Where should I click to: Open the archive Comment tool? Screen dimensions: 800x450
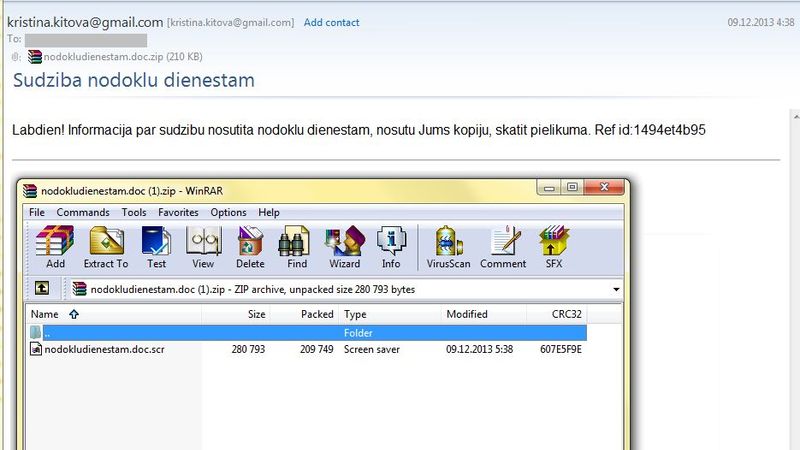click(503, 247)
